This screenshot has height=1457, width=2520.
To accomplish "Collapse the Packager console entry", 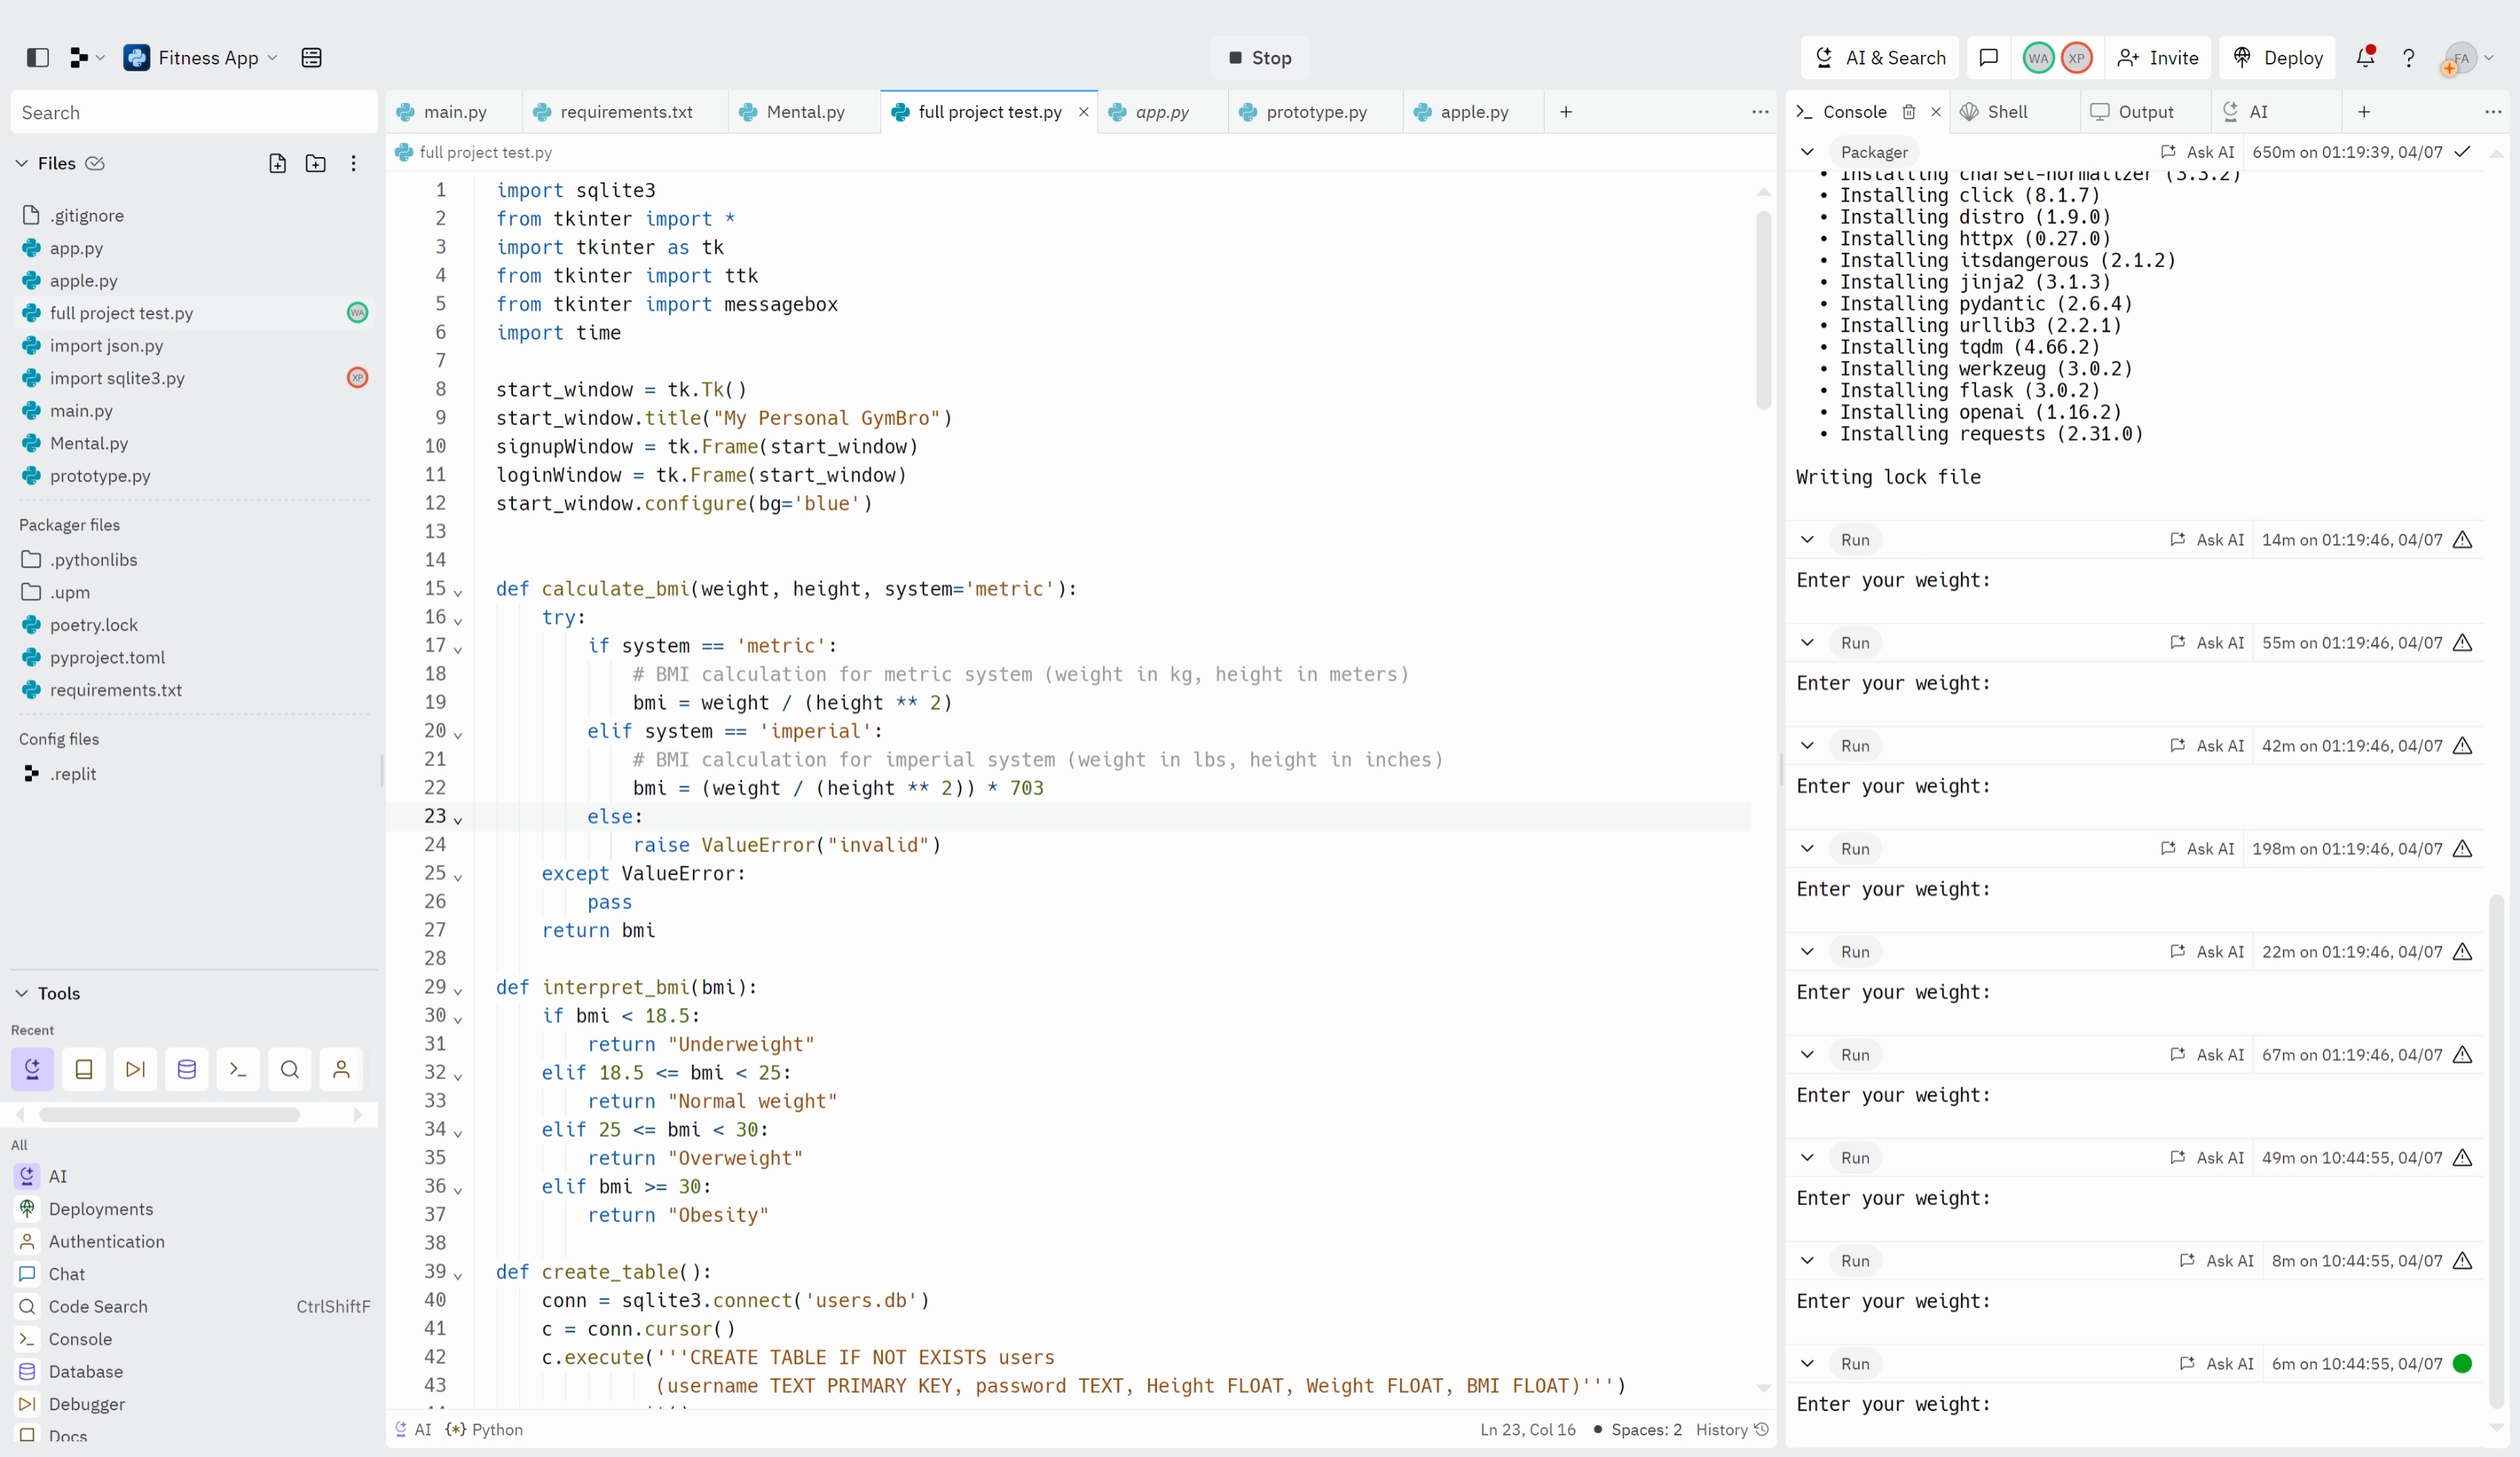I will pyautogui.click(x=1807, y=152).
